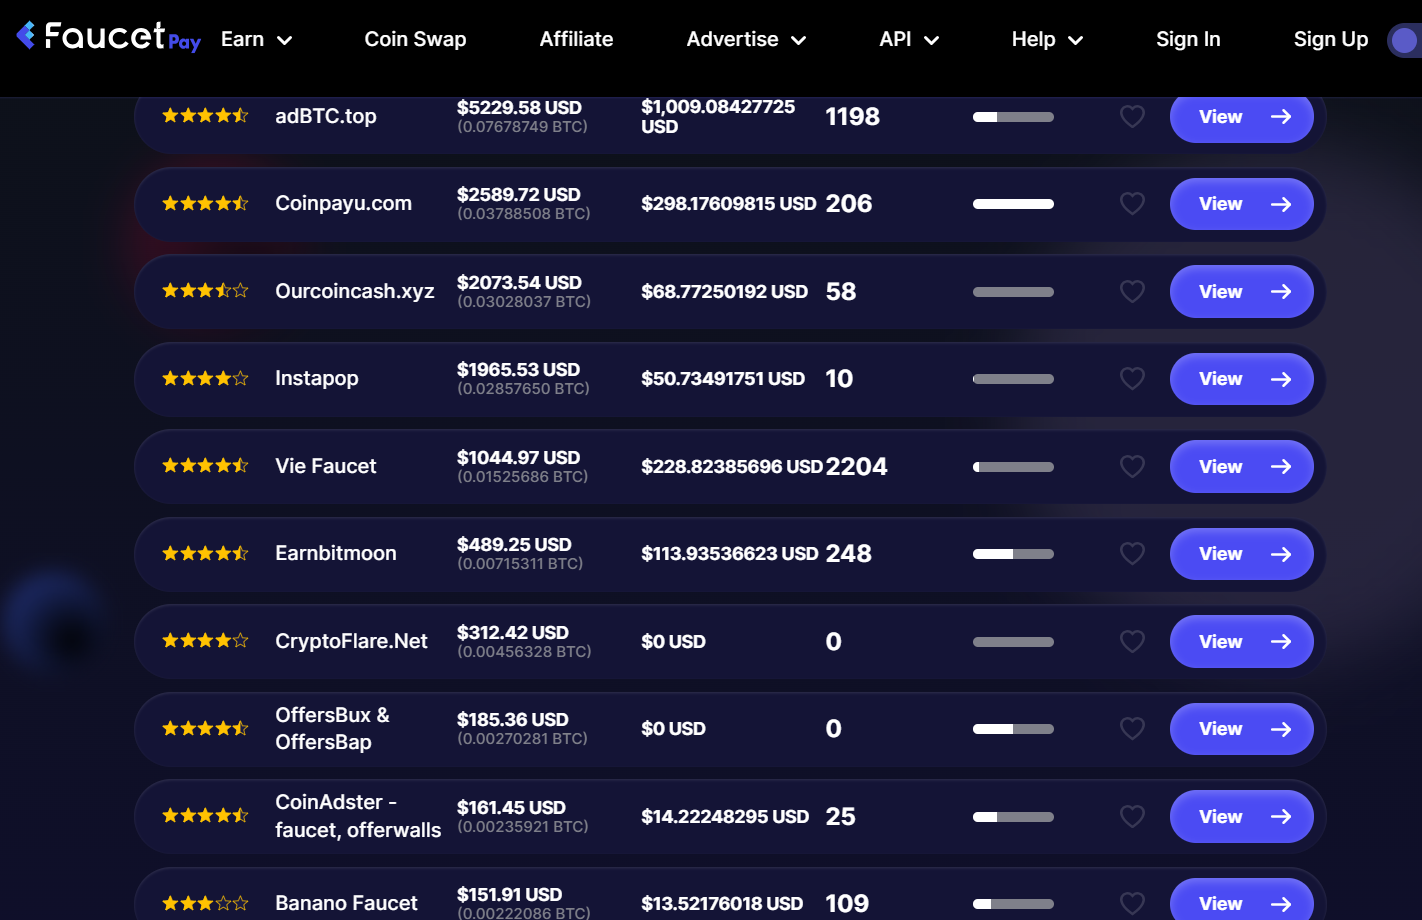Favorite OffersBux & OffersBap with the heart

1132,729
